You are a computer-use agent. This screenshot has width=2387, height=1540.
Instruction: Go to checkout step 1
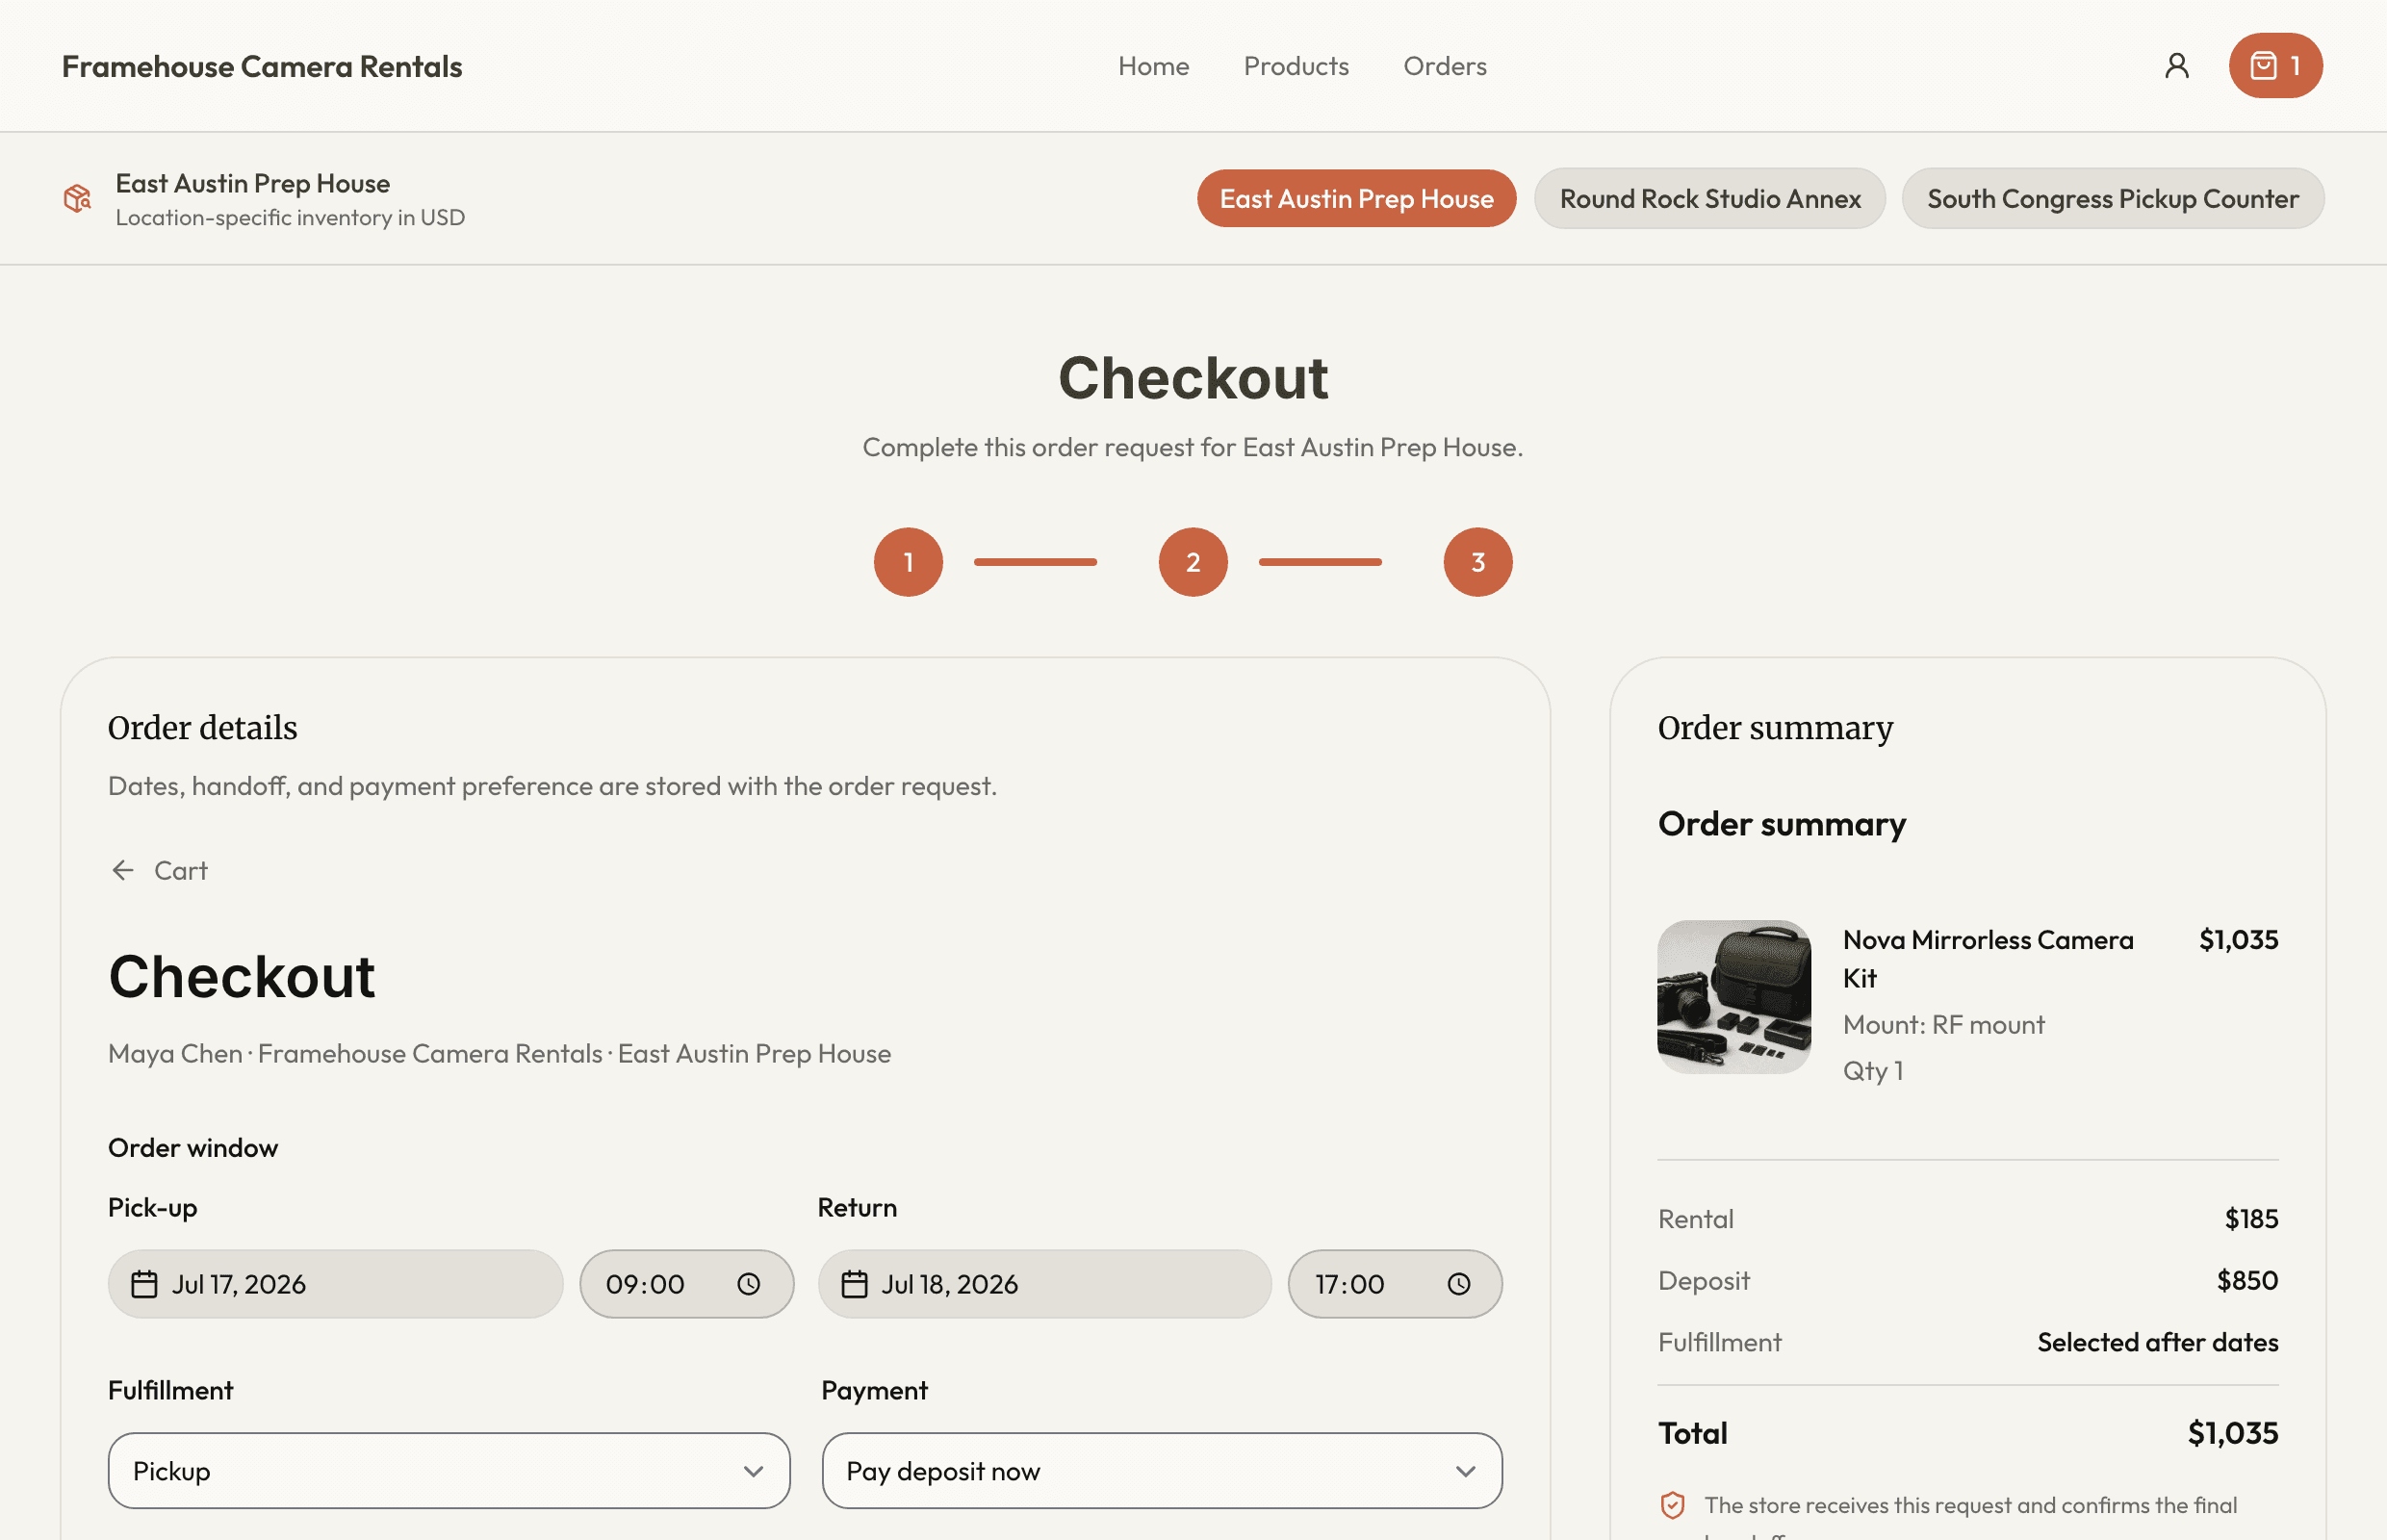point(908,562)
